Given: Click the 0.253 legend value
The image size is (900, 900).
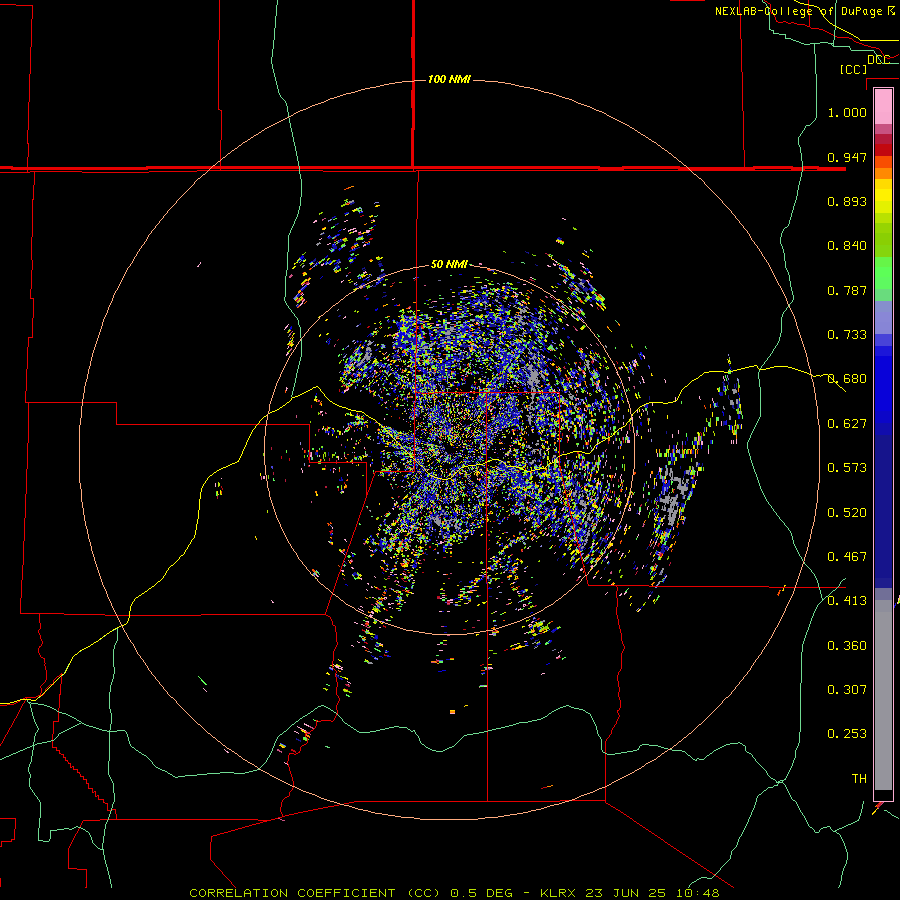Looking at the screenshot, I should [x=847, y=734].
